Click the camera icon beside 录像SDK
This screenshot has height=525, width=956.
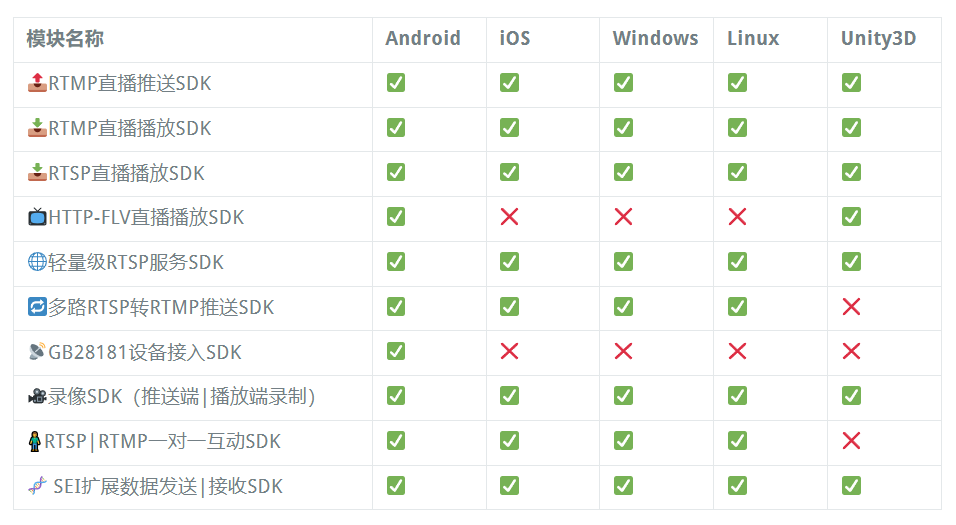[37, 396]
